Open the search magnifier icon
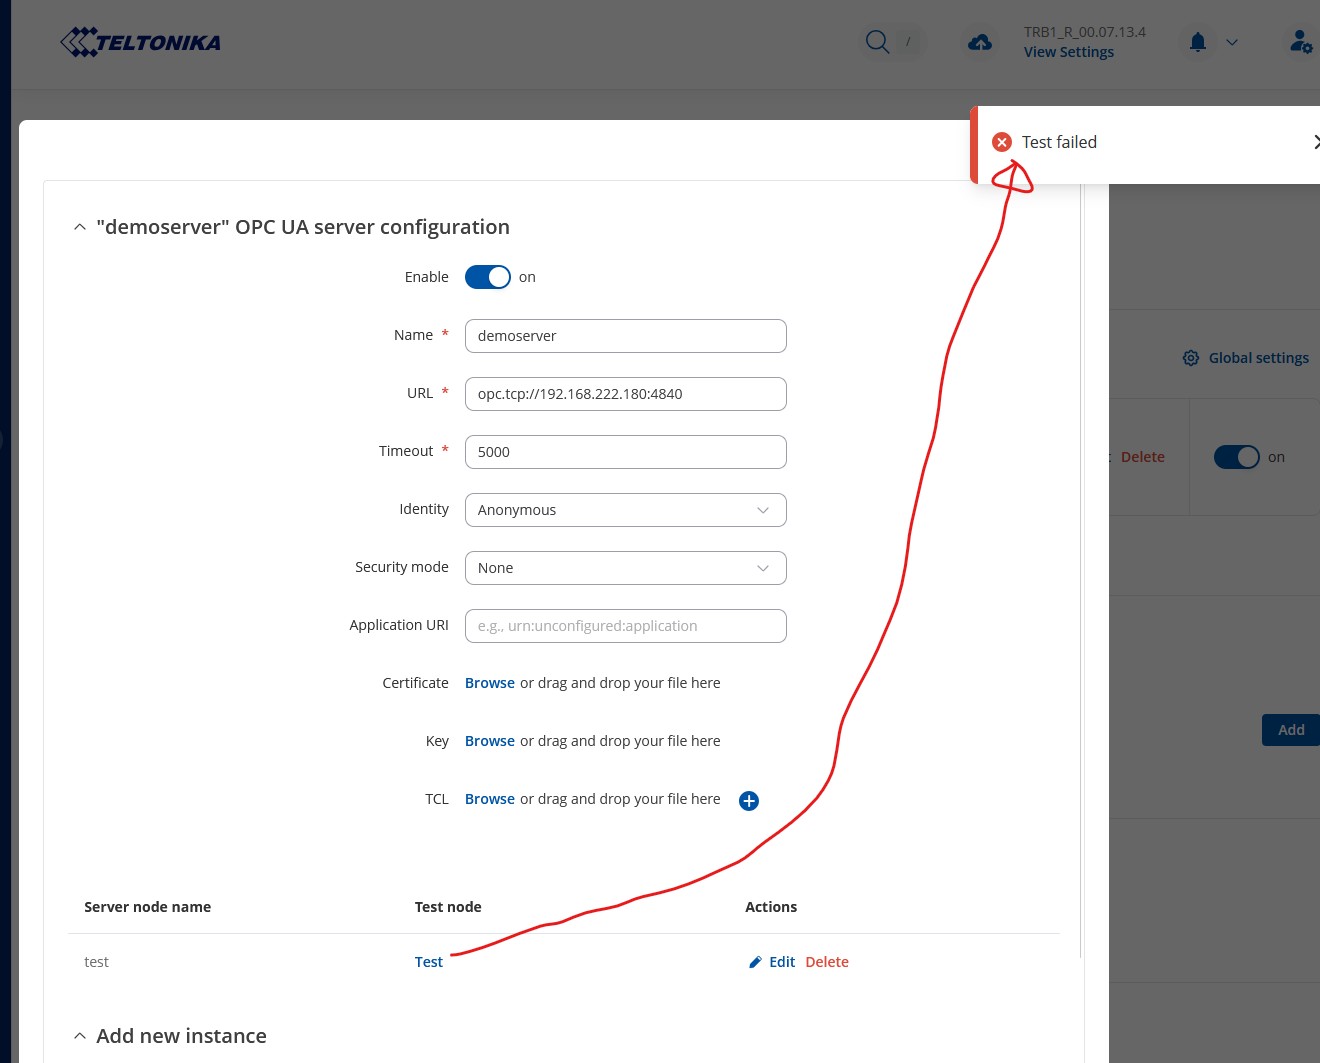The width and height of the screenshot is (1320, 1063). (x=877, y=42)
